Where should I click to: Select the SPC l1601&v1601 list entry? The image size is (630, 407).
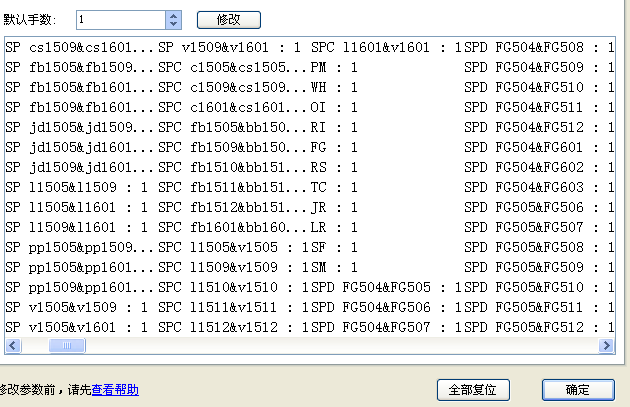pyautogui.click(x=385, y=48)
